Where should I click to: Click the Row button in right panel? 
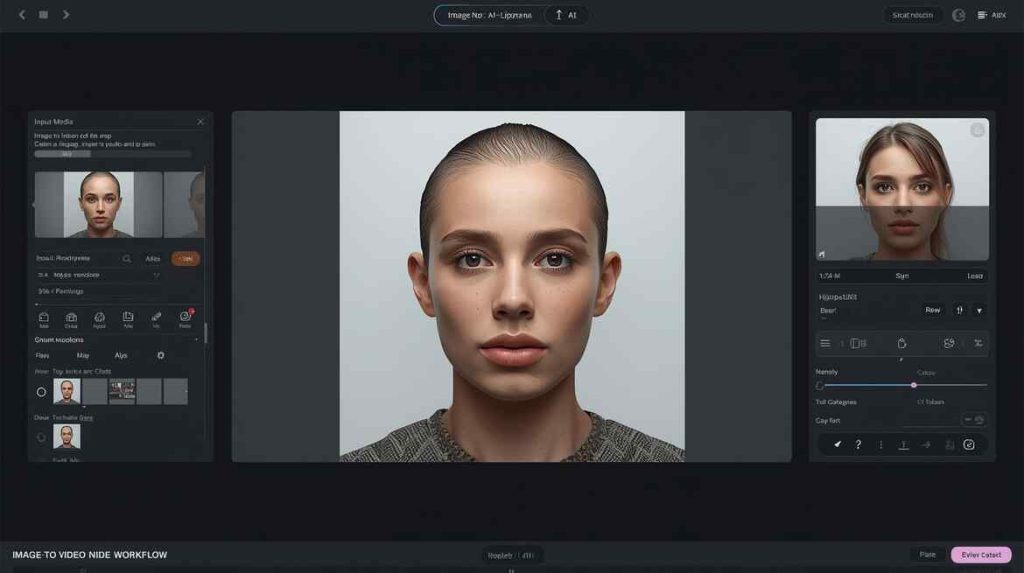(x=933, y=310)
